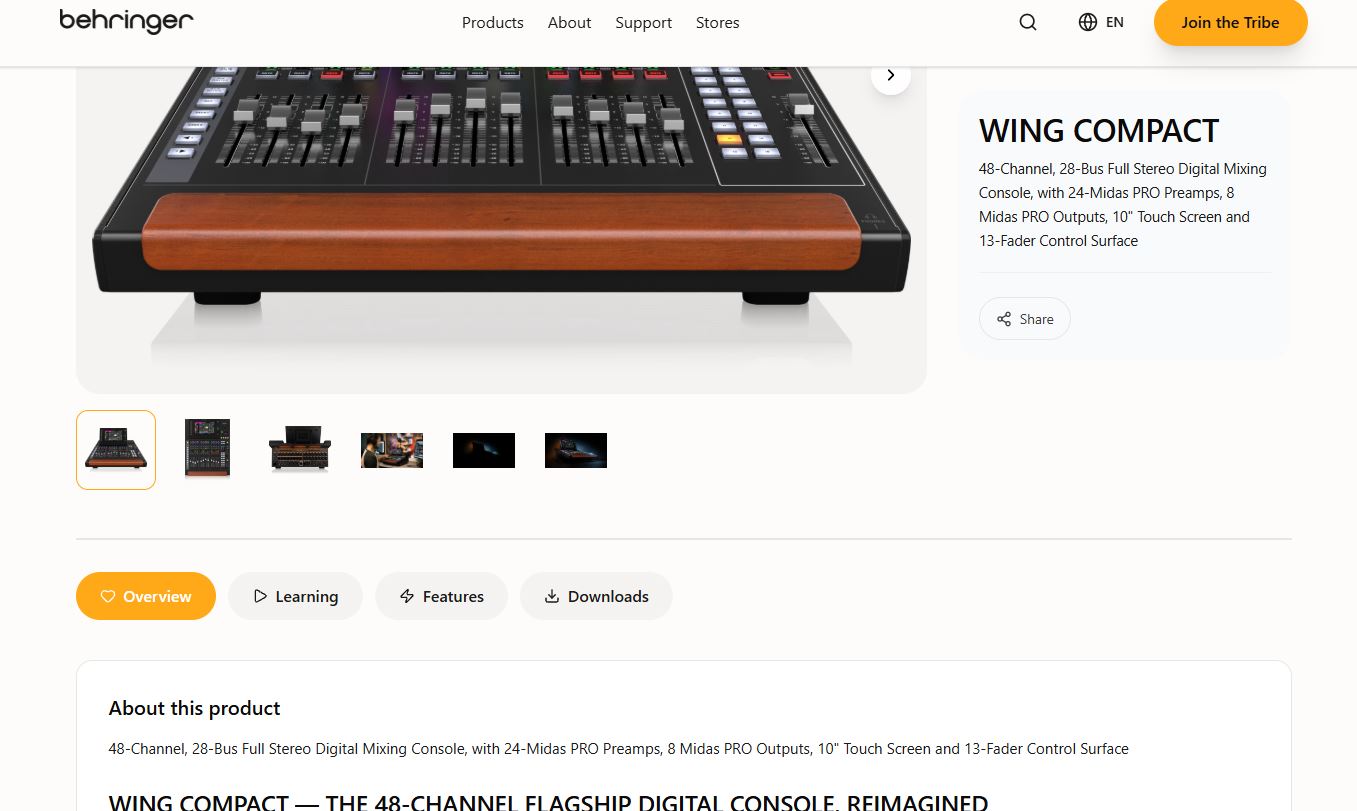1357x811 pixels.
Task: Select the fifth dark video thumbnail
Action: (484, 450)
